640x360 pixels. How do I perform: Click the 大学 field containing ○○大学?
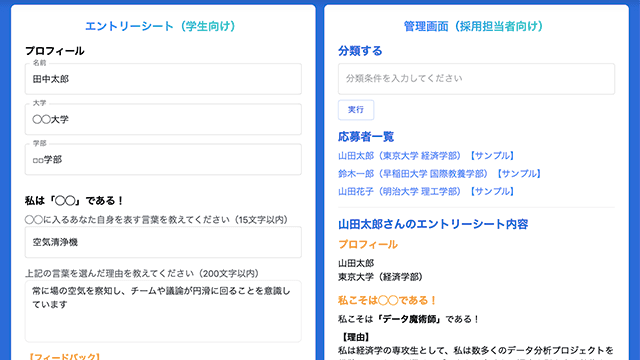click(x=163, y=119)
